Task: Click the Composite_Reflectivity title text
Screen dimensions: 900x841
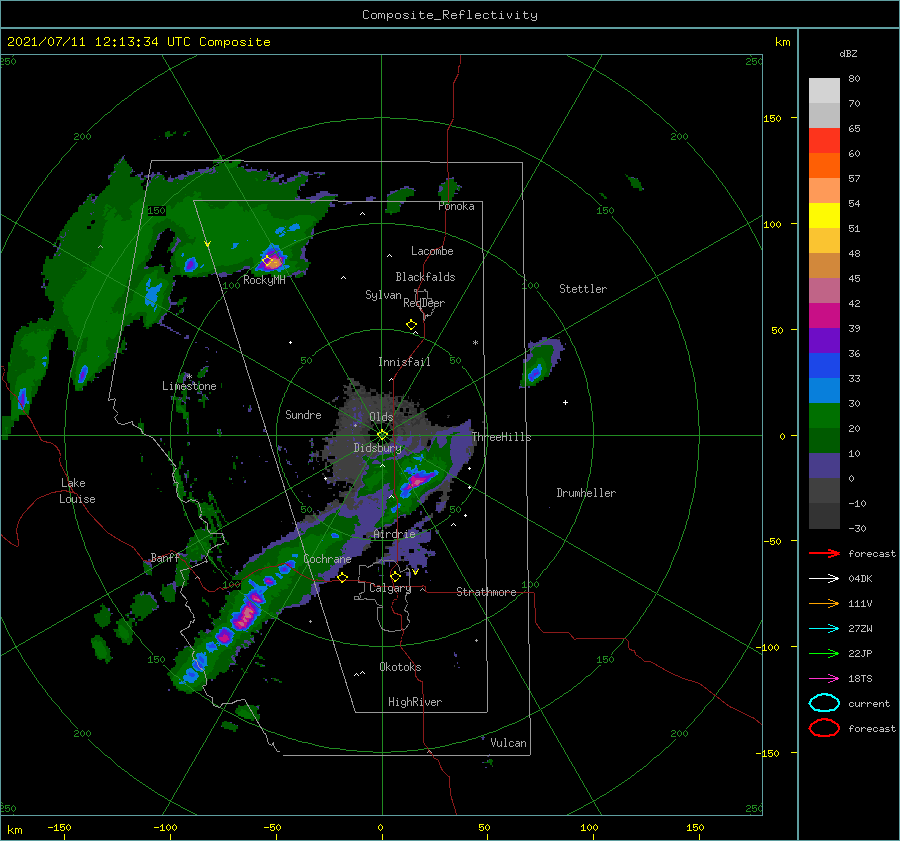Action: (450, 15)
